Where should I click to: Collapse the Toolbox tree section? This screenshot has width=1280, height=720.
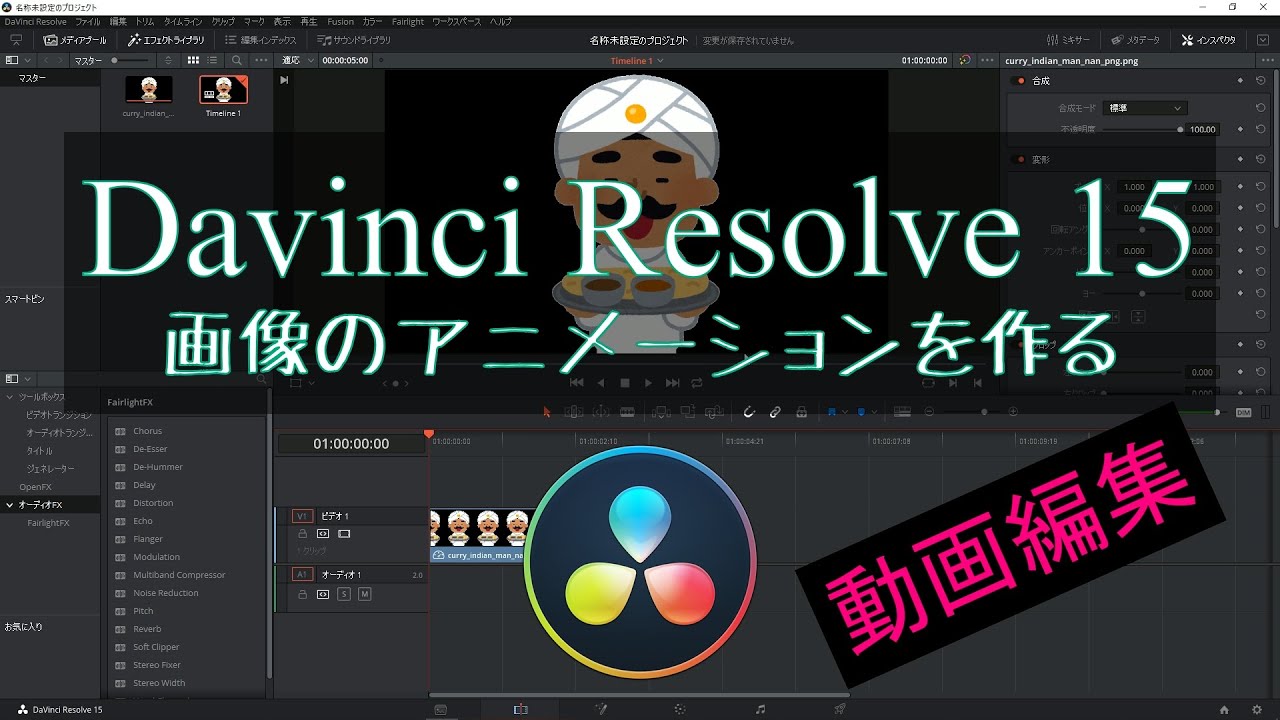point(9,397)
